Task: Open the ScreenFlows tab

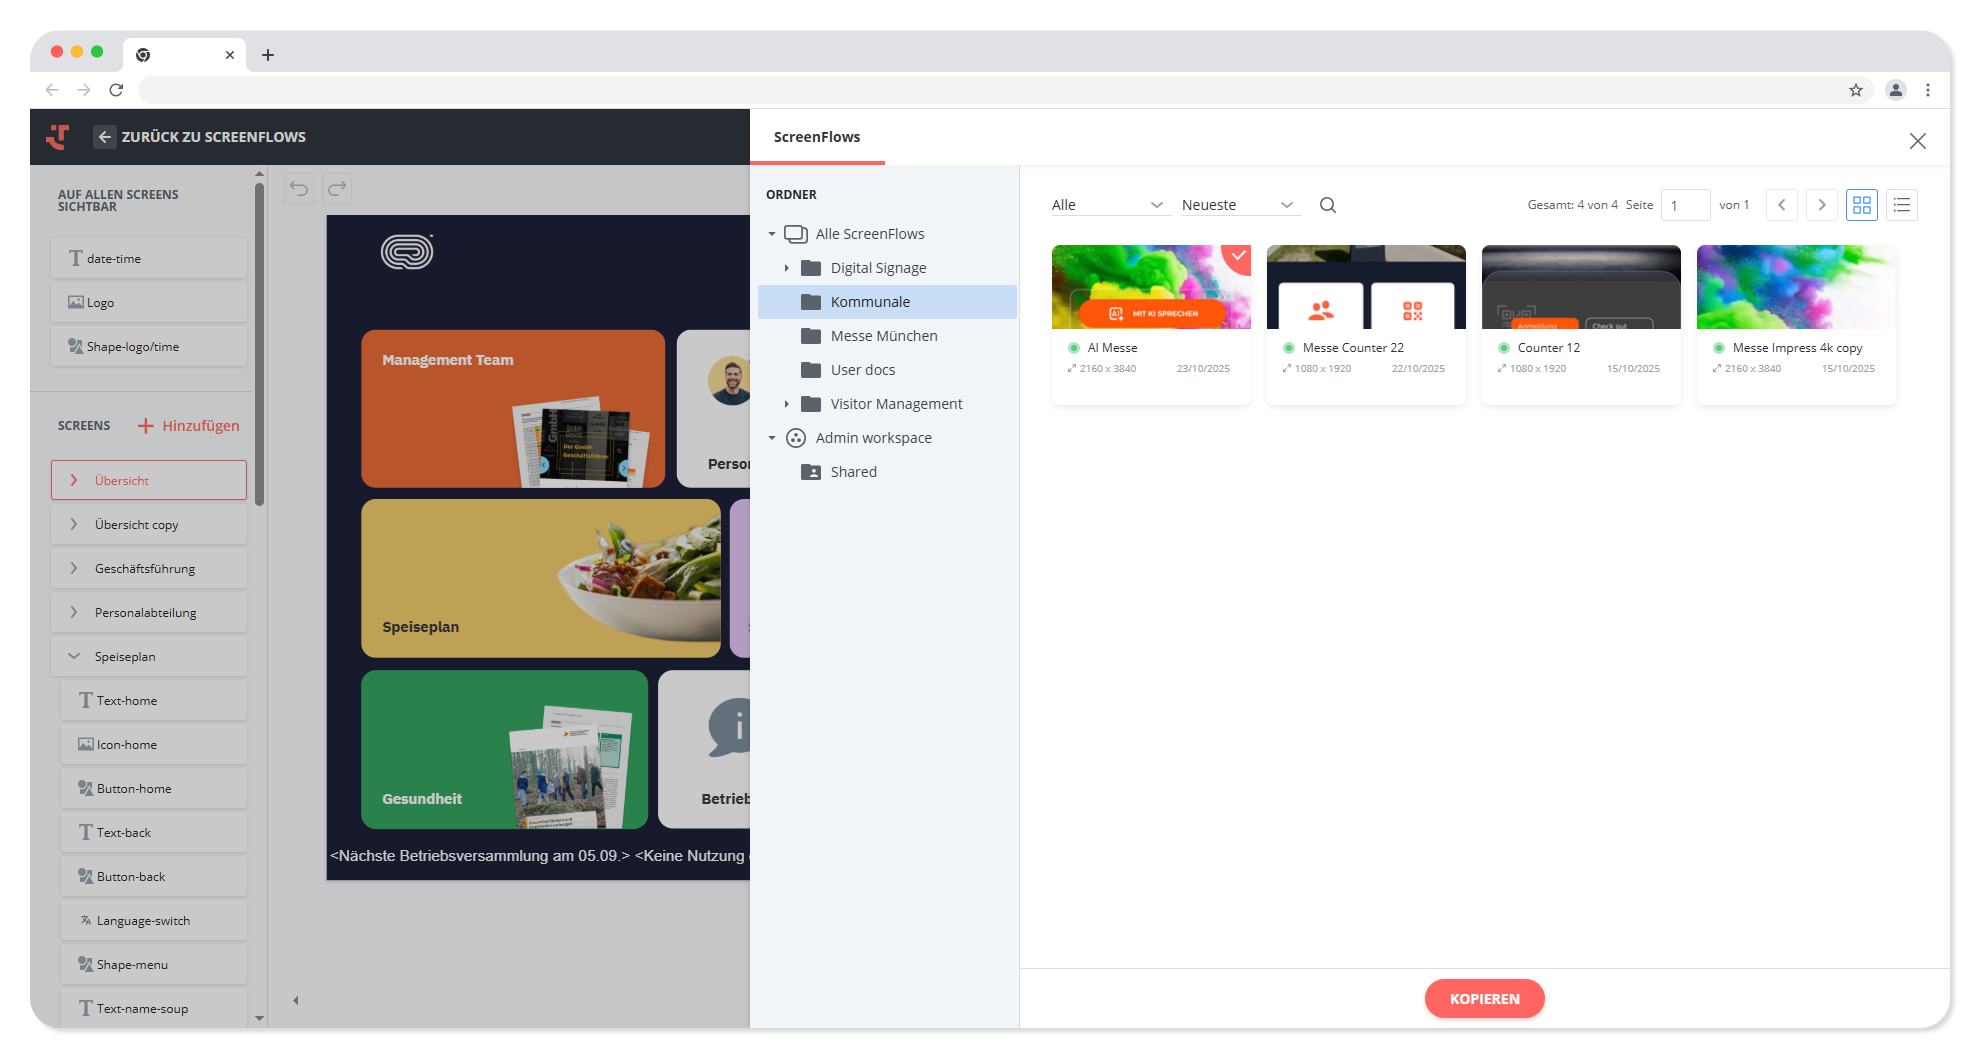Action: click(816, 137)
